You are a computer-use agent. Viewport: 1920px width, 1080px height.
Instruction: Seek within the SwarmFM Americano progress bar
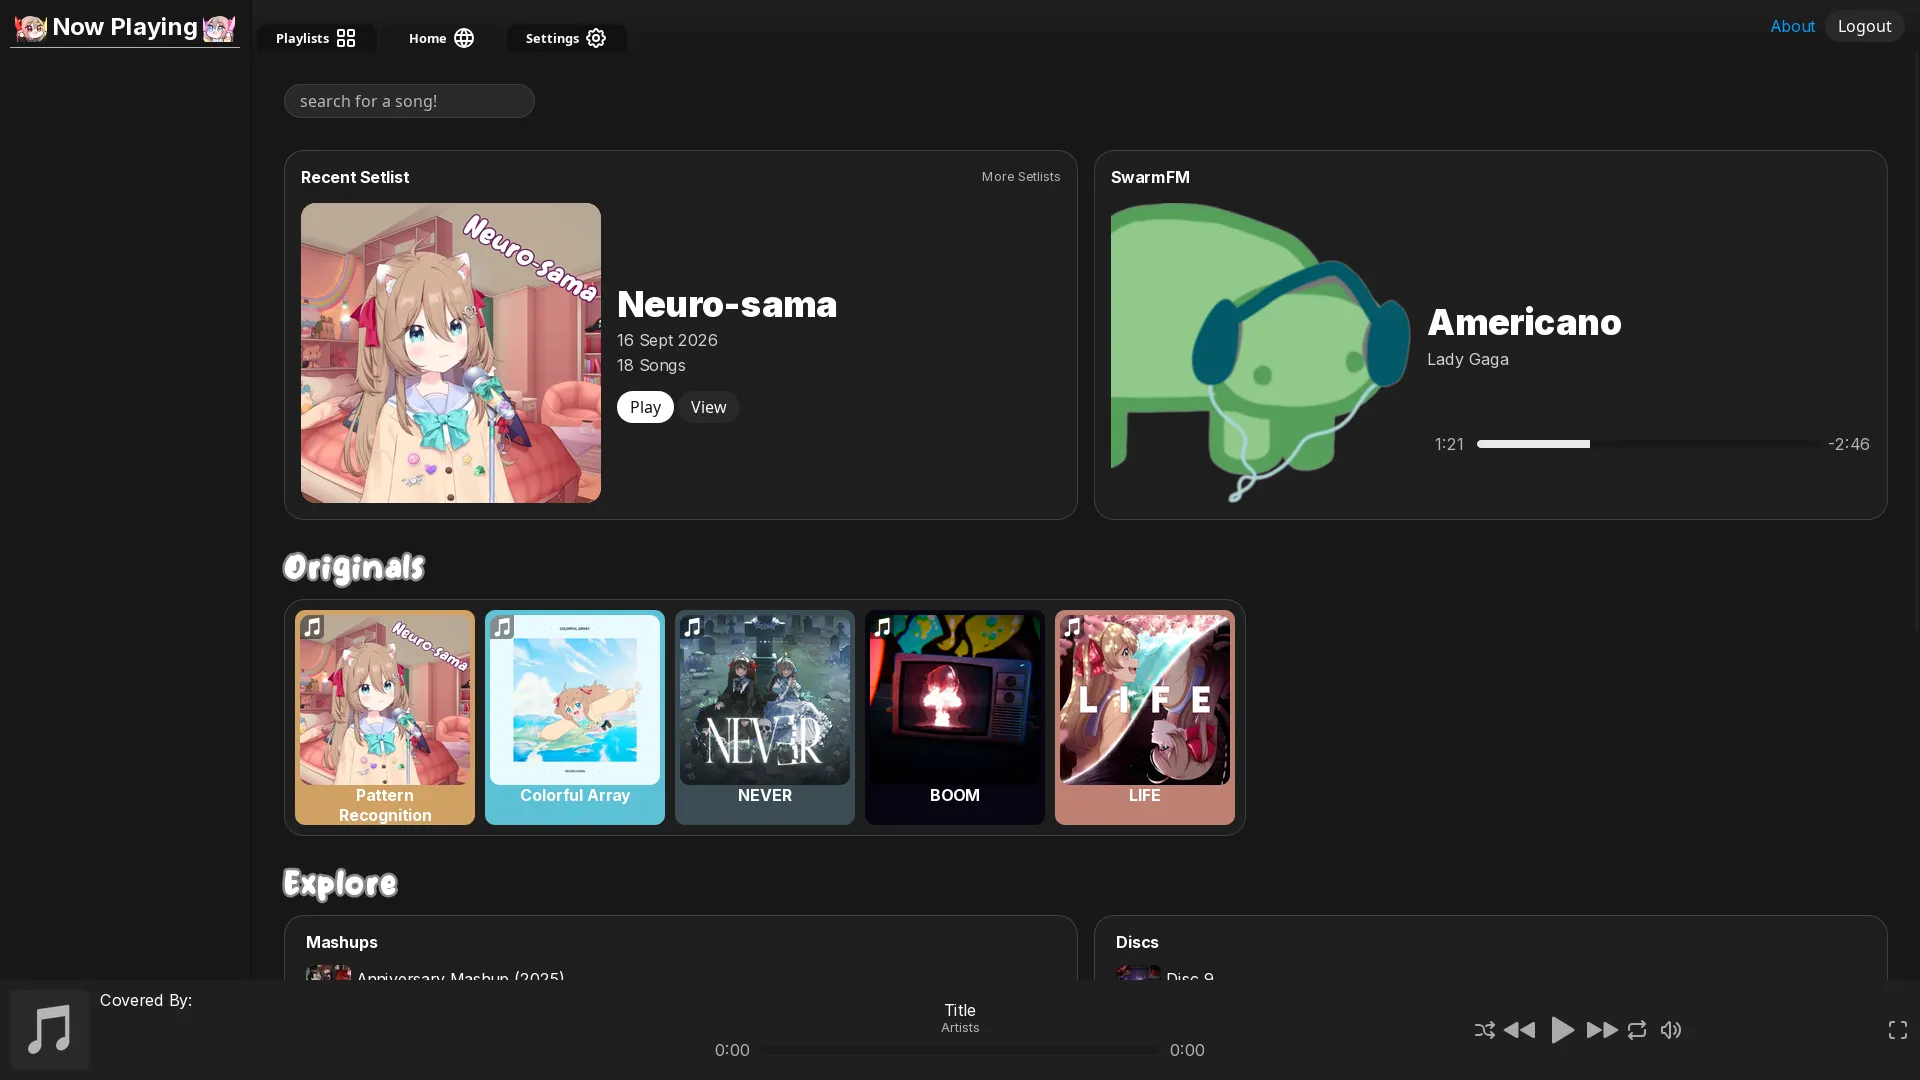click(x=1646, y=444)
